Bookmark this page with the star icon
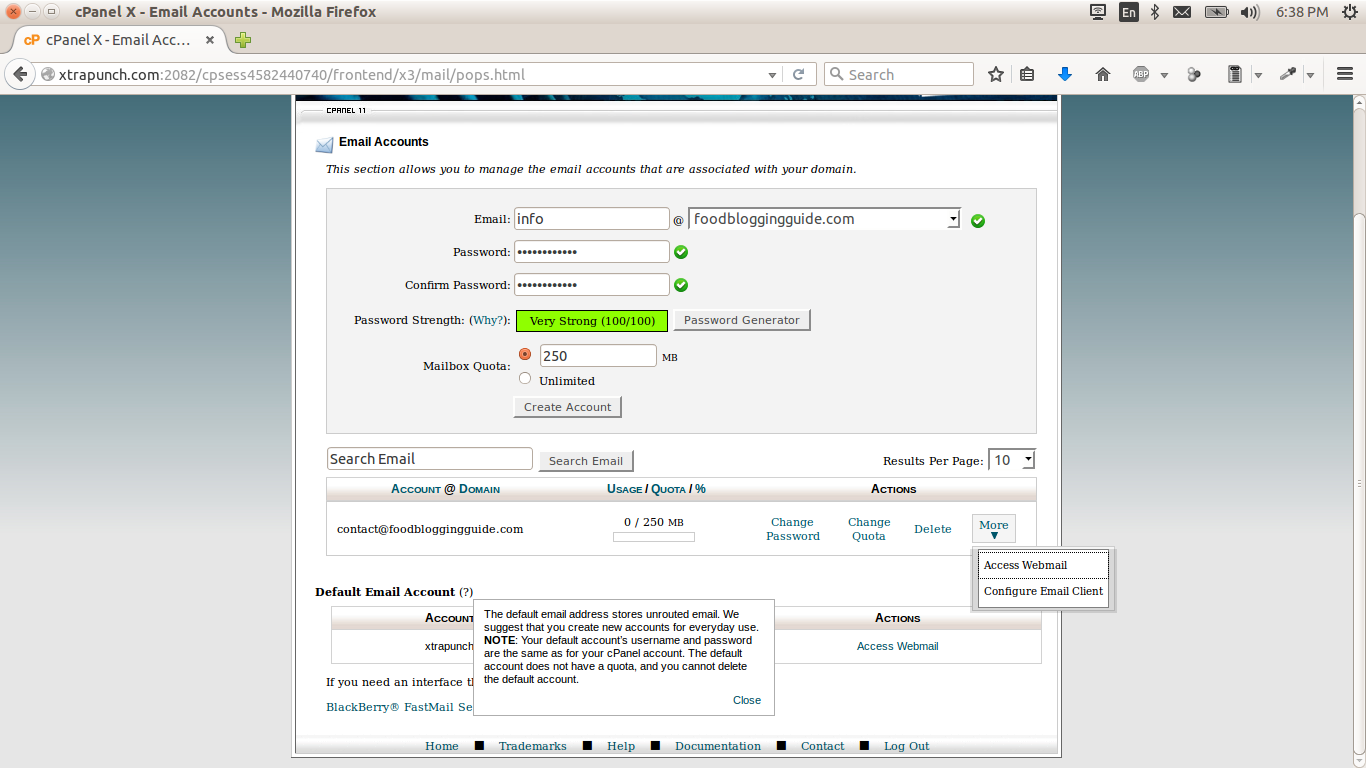 click(x=996, y=75)
